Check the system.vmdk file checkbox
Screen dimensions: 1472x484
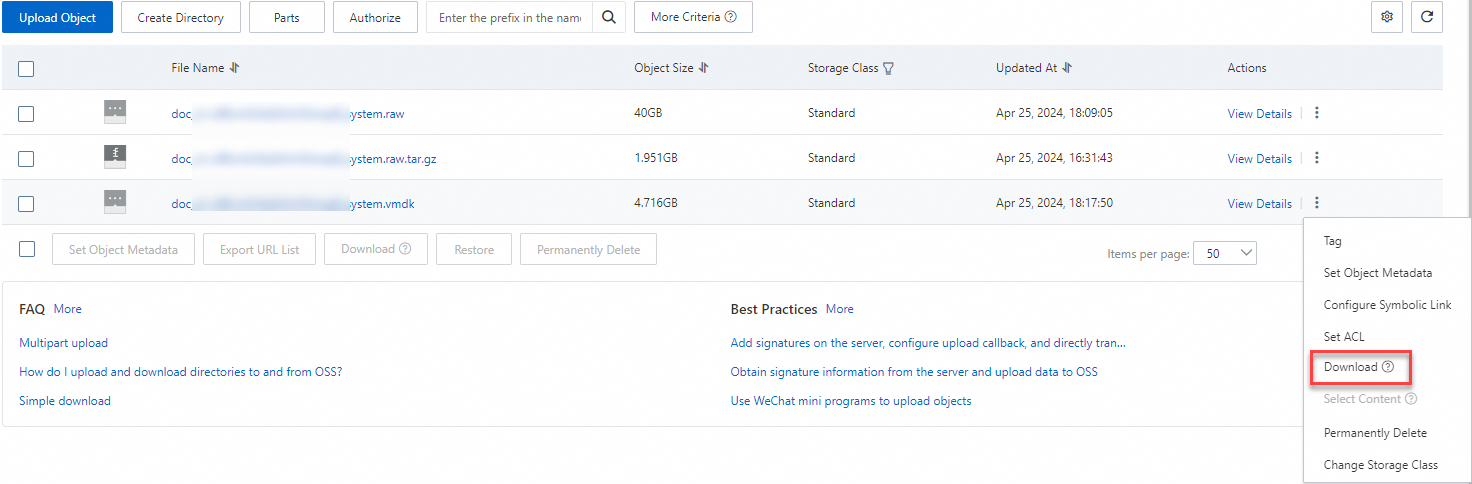26,204
